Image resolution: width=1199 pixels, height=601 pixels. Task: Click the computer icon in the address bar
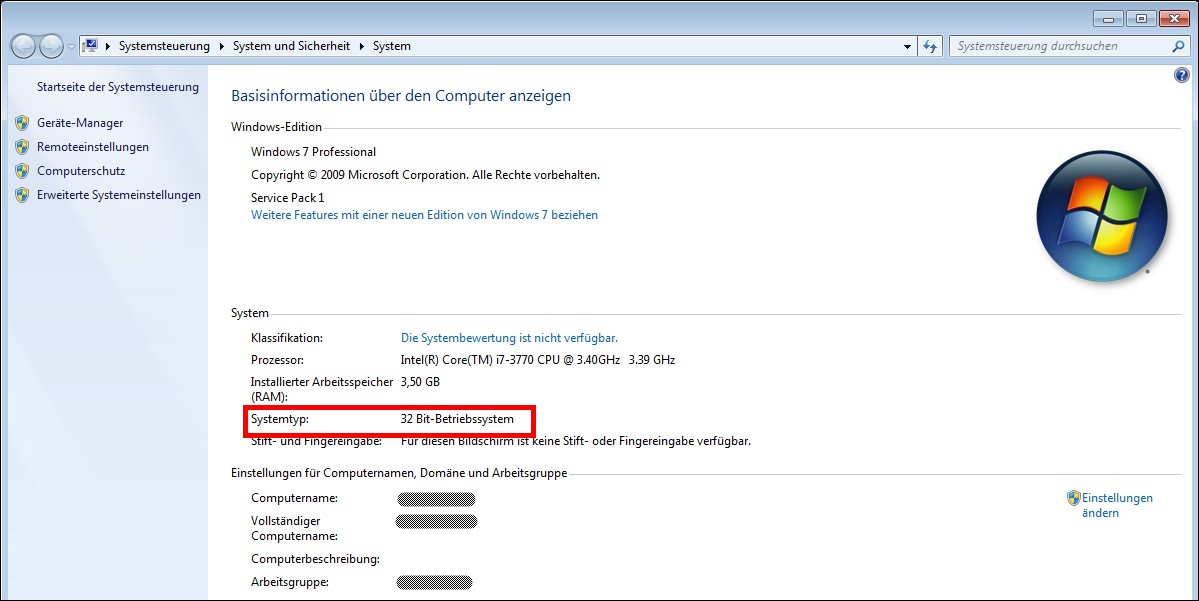point(91,46)
